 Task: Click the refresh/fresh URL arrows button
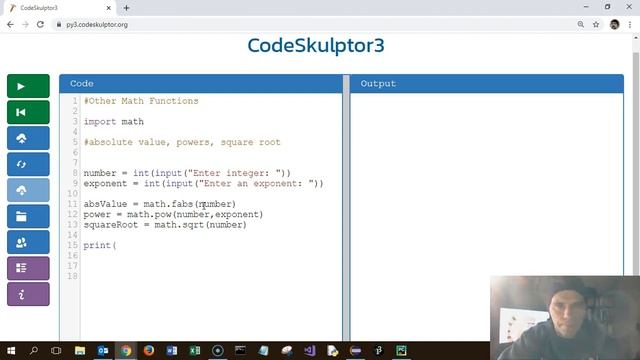[x=28, y=164]
